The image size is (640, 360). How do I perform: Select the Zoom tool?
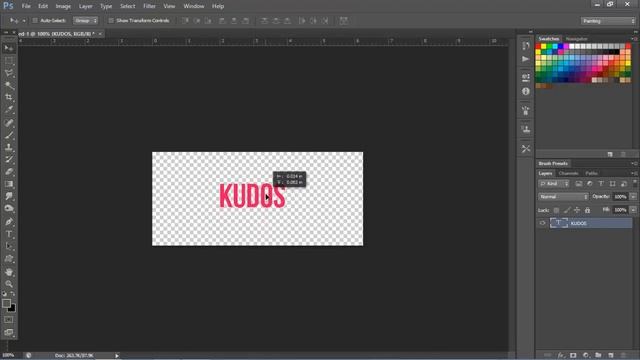point(9,284)
